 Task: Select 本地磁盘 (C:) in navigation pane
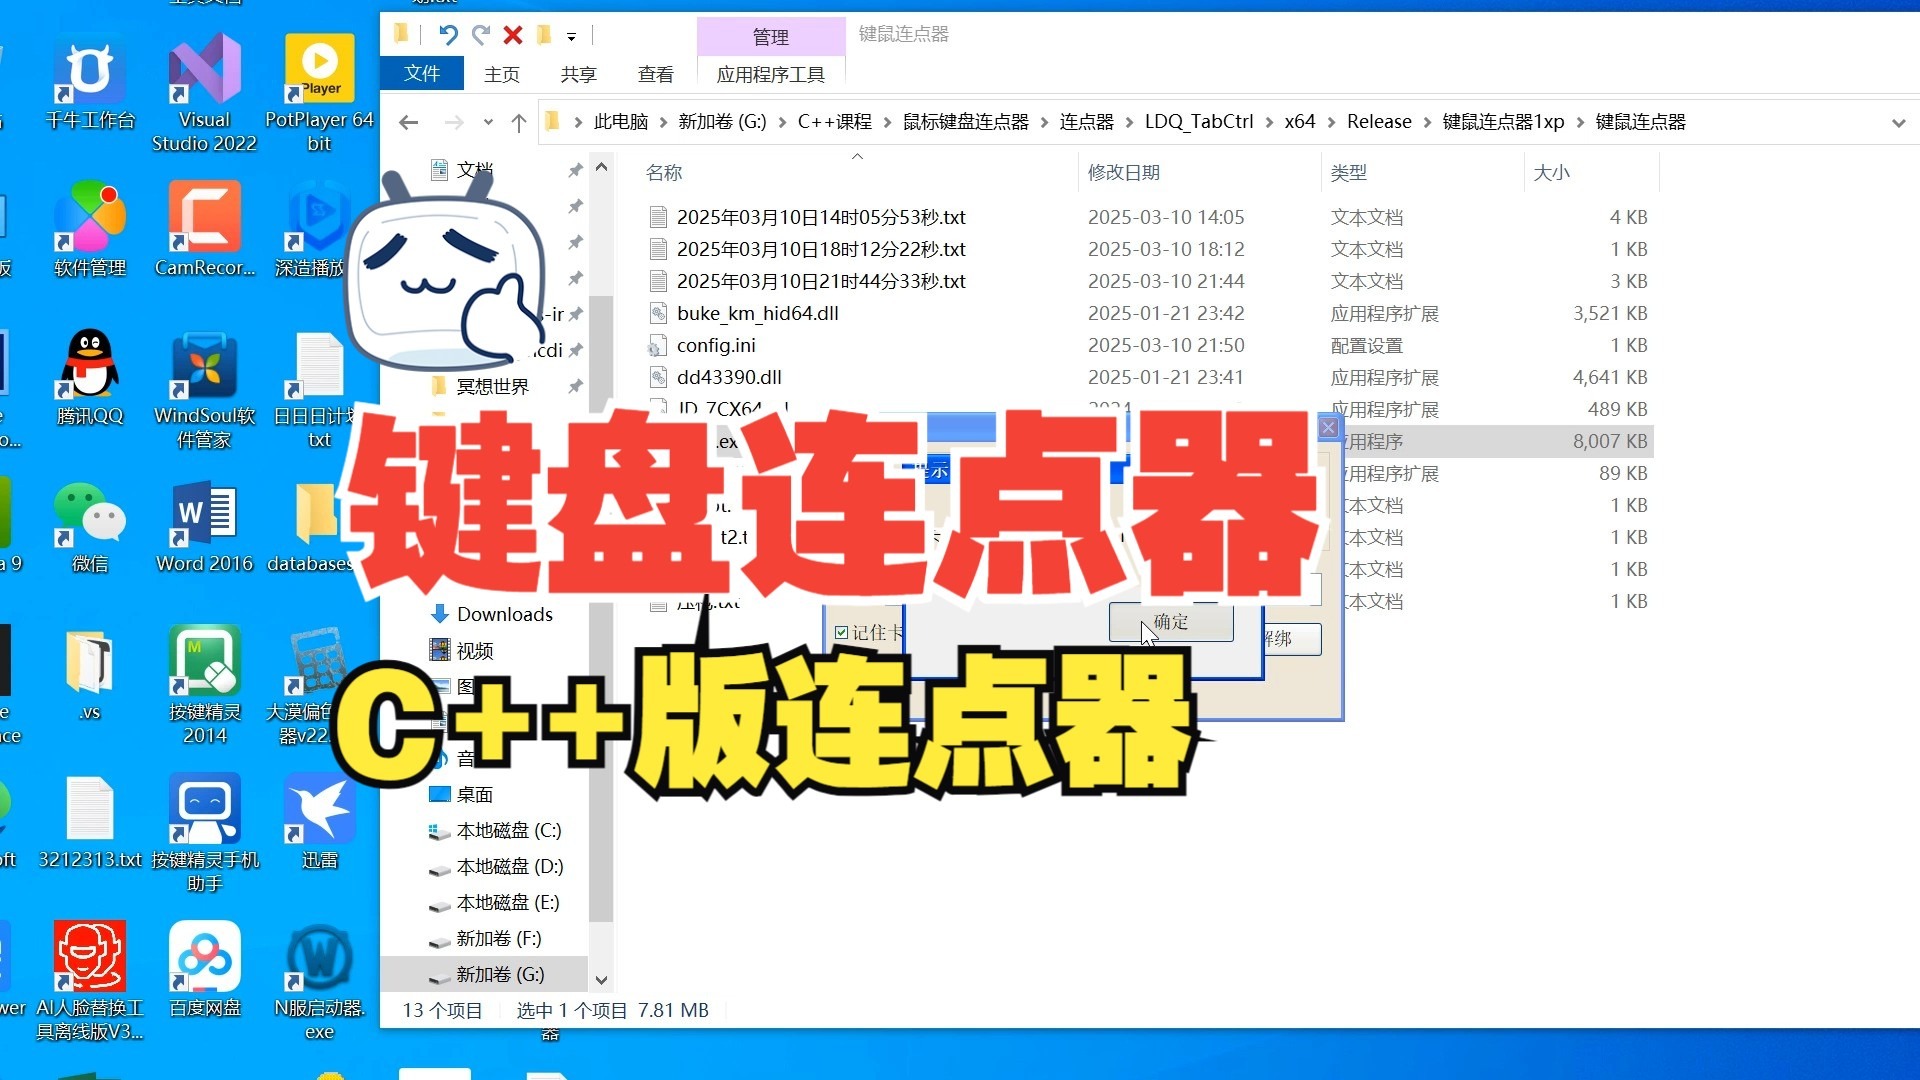point(495,830)
